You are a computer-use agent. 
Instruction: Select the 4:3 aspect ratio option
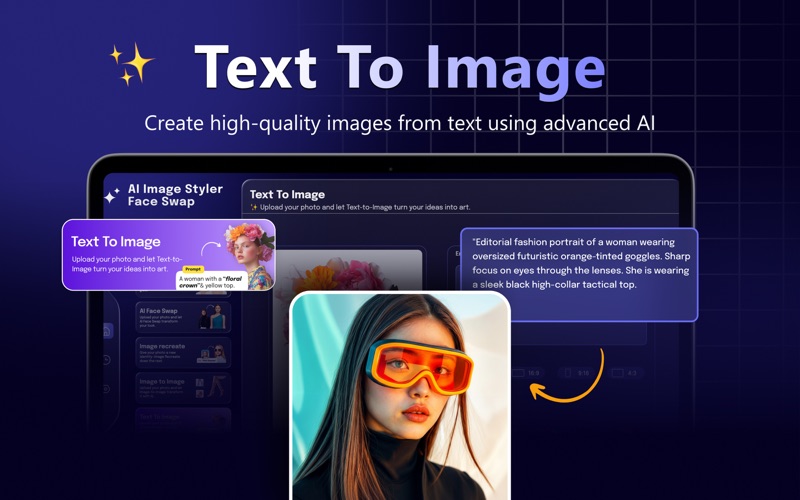(x=625, y=373)
